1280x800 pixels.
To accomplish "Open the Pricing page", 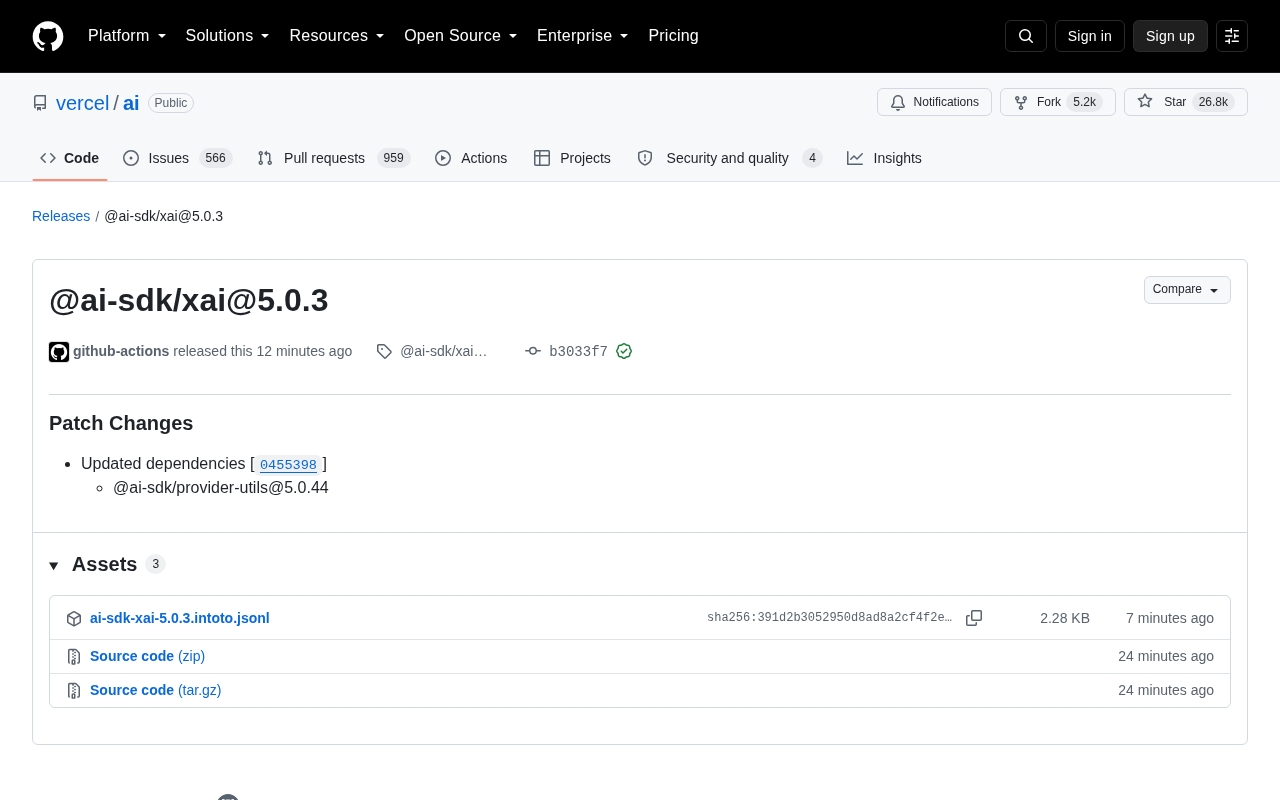I will 673,36.
